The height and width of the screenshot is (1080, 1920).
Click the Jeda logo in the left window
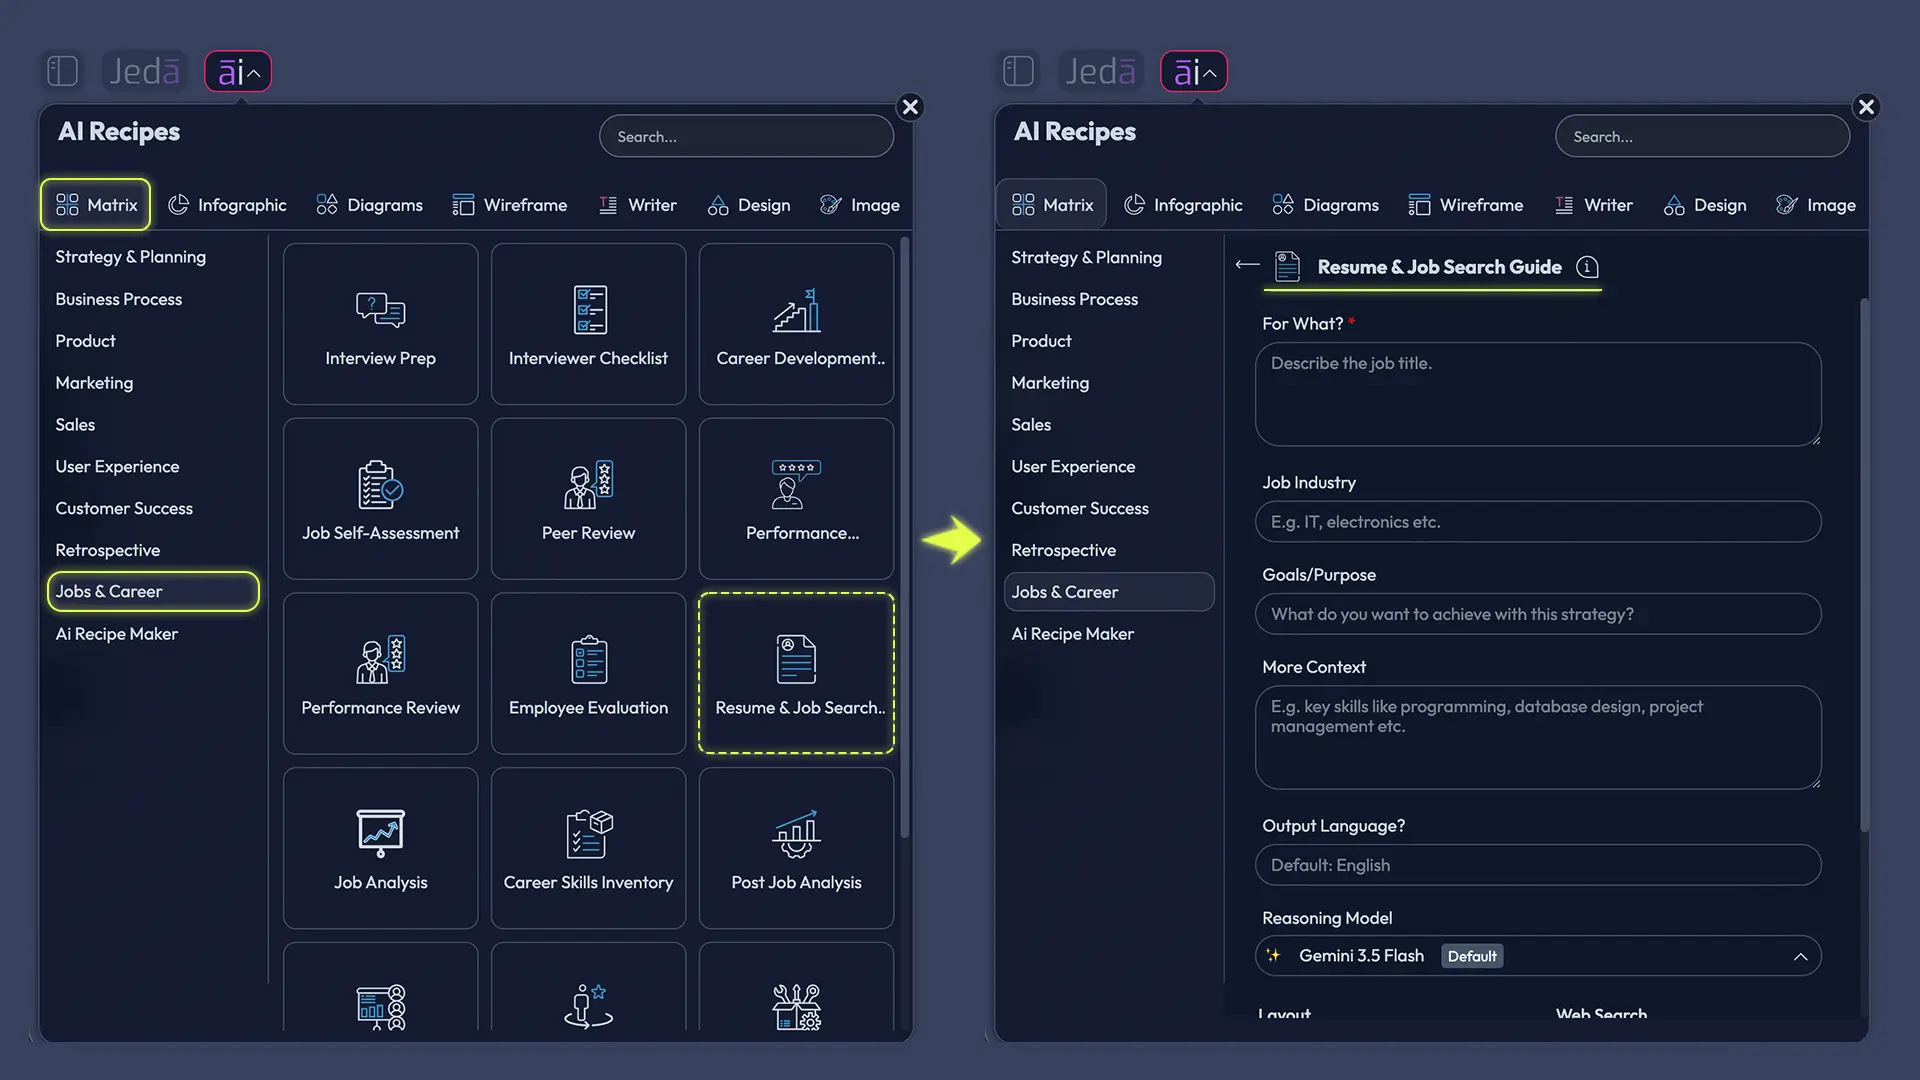(144, 71)
